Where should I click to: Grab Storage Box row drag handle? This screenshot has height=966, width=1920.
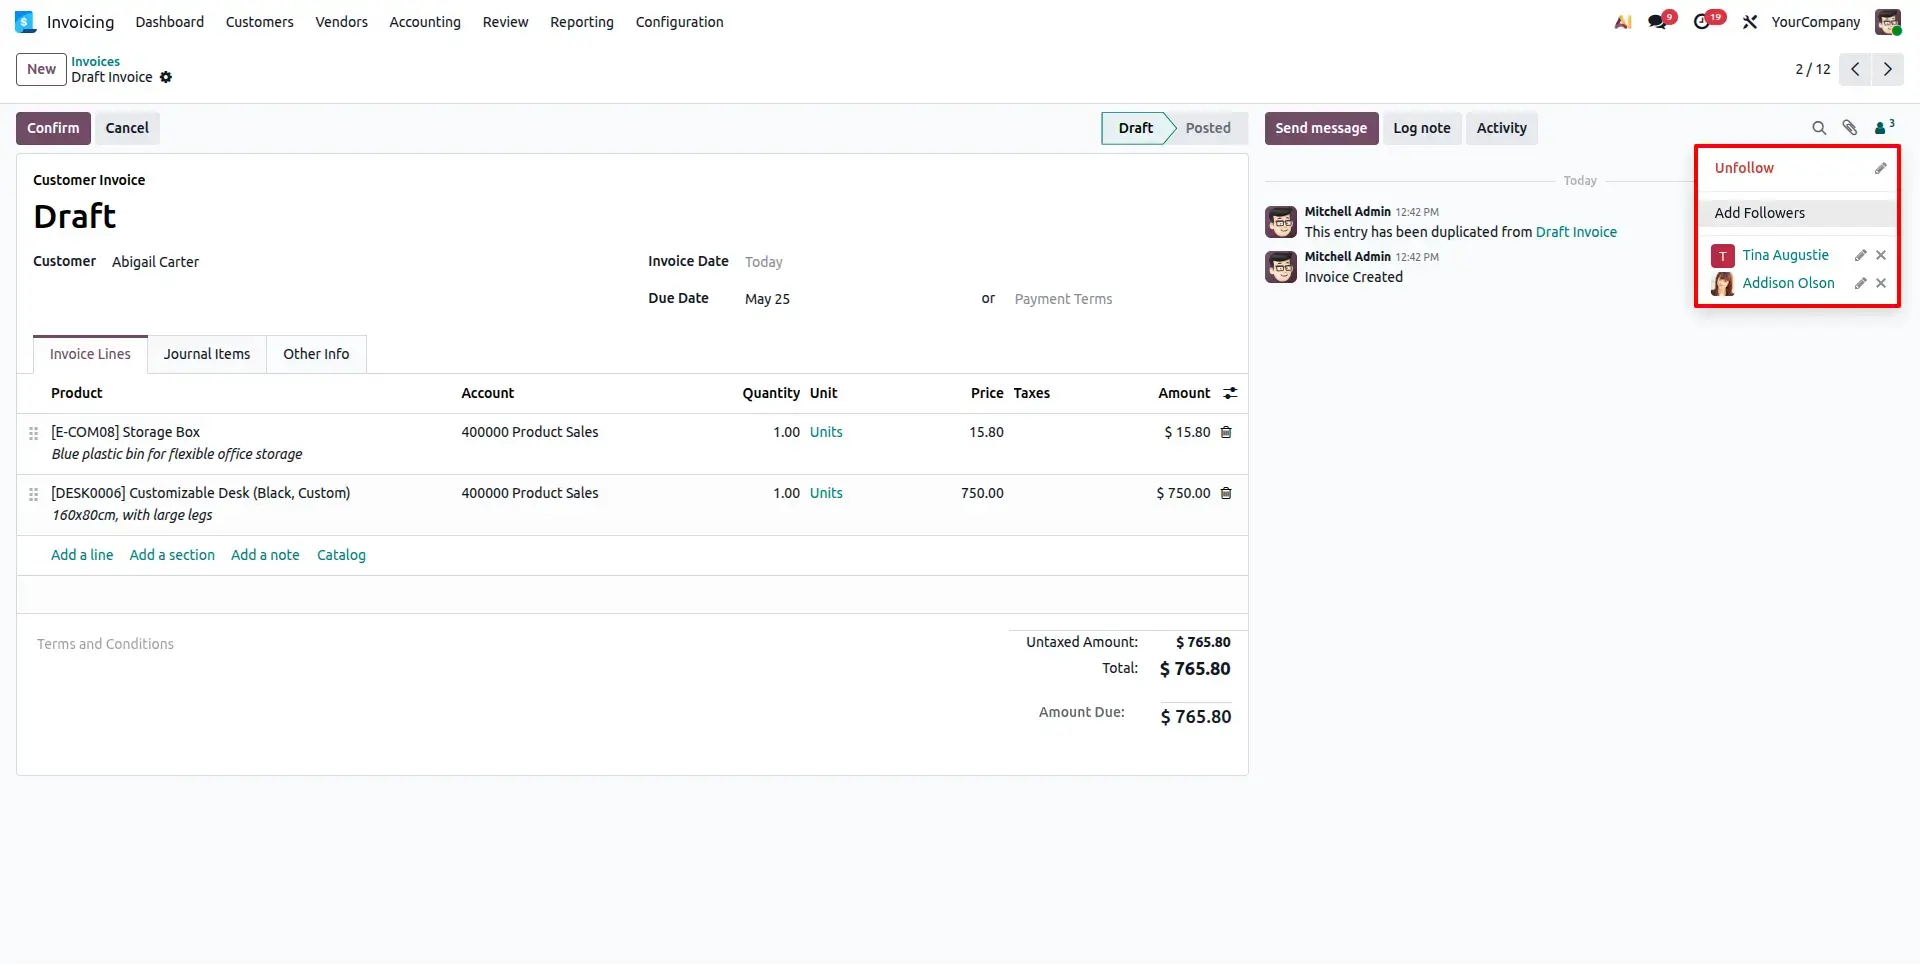click(x=33, y=433)
